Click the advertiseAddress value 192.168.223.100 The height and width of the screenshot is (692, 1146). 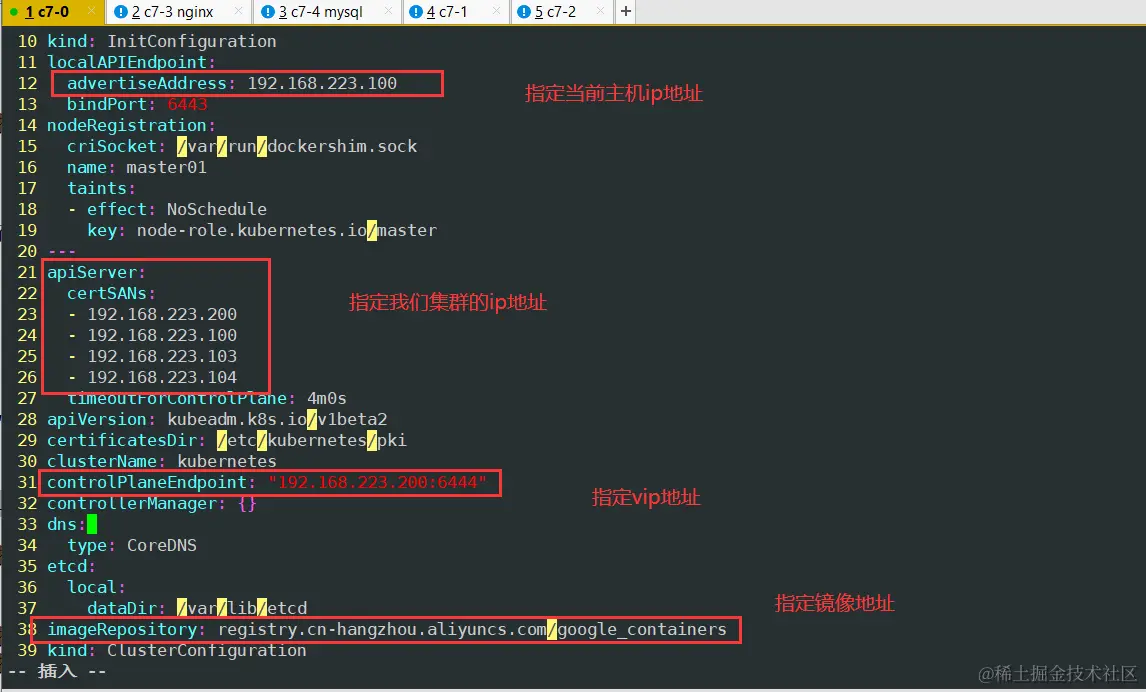pos(322,83)
